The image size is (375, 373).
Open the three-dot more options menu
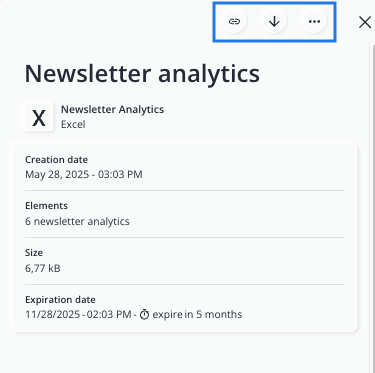pos(314,22)
